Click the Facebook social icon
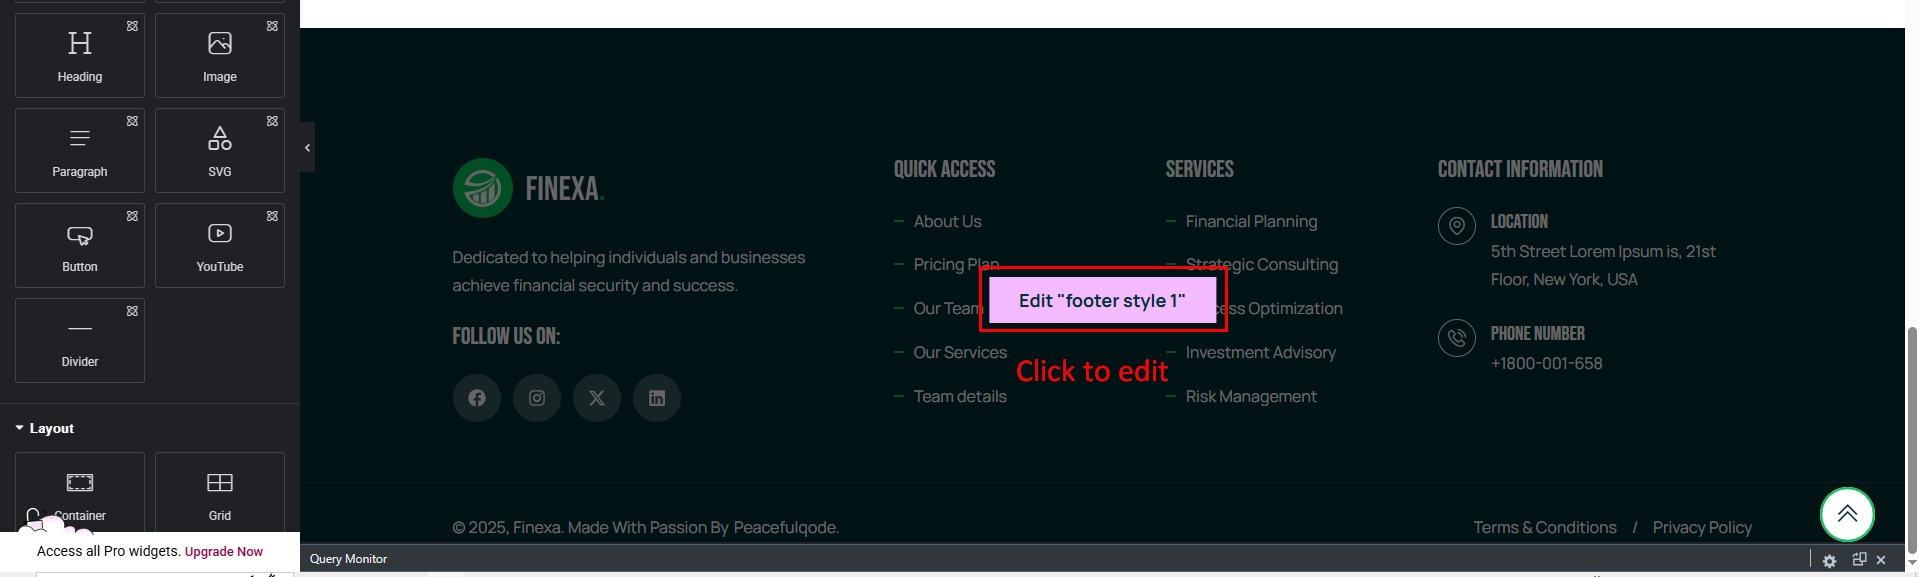This screenshot has height=577, width=1919. [x=477, y=398]
